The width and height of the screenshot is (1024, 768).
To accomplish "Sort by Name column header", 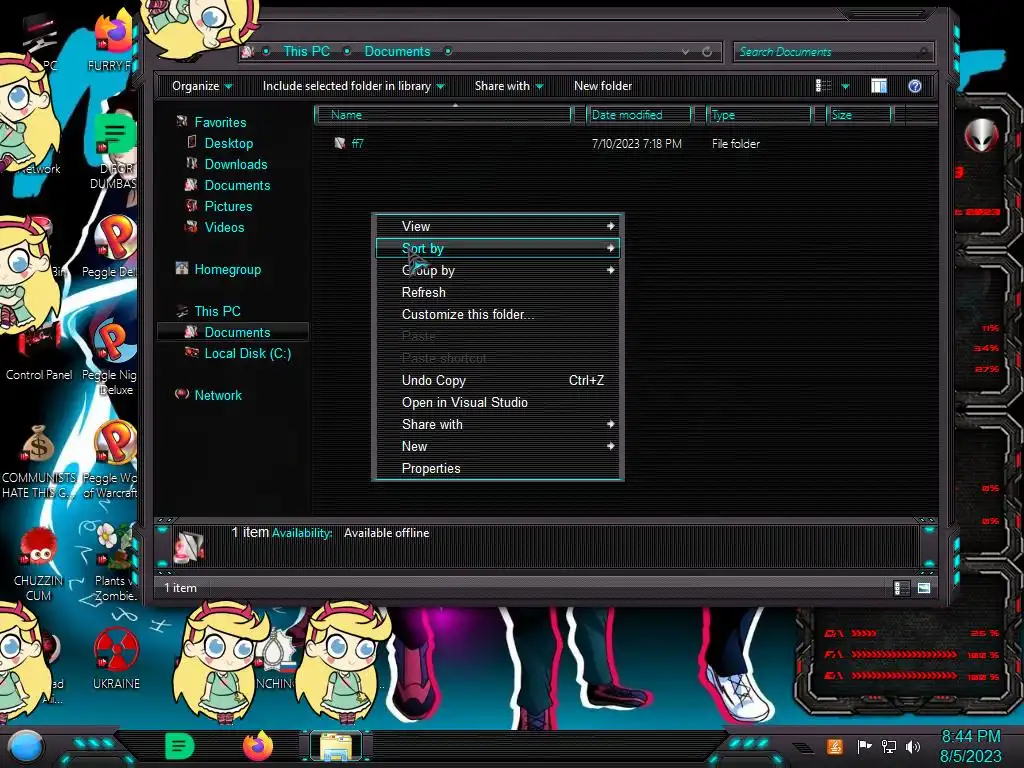I will point(443,115).
